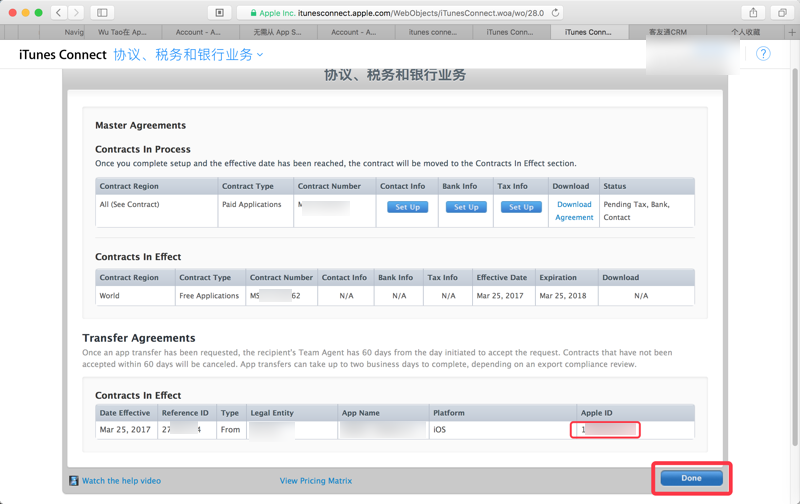Viewport: 800px width, 504px height.
Task: Click the blurred Apple ID cell value
Action: [x=605, y=430]
